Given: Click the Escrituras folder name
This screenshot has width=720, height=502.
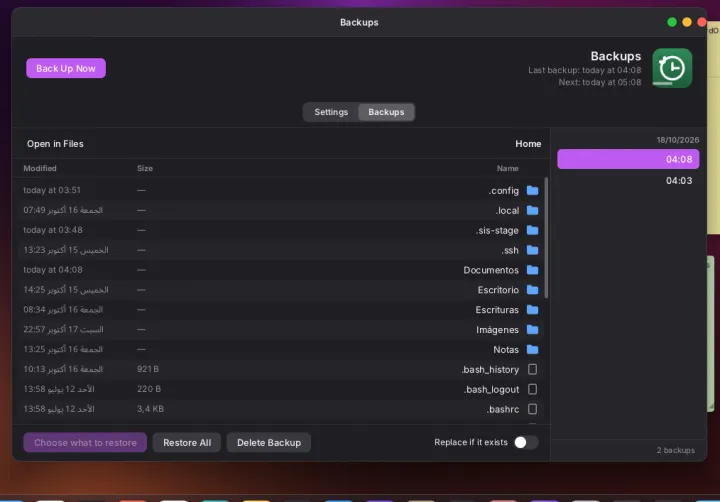Looking at the screenshot, I should 497,310.
